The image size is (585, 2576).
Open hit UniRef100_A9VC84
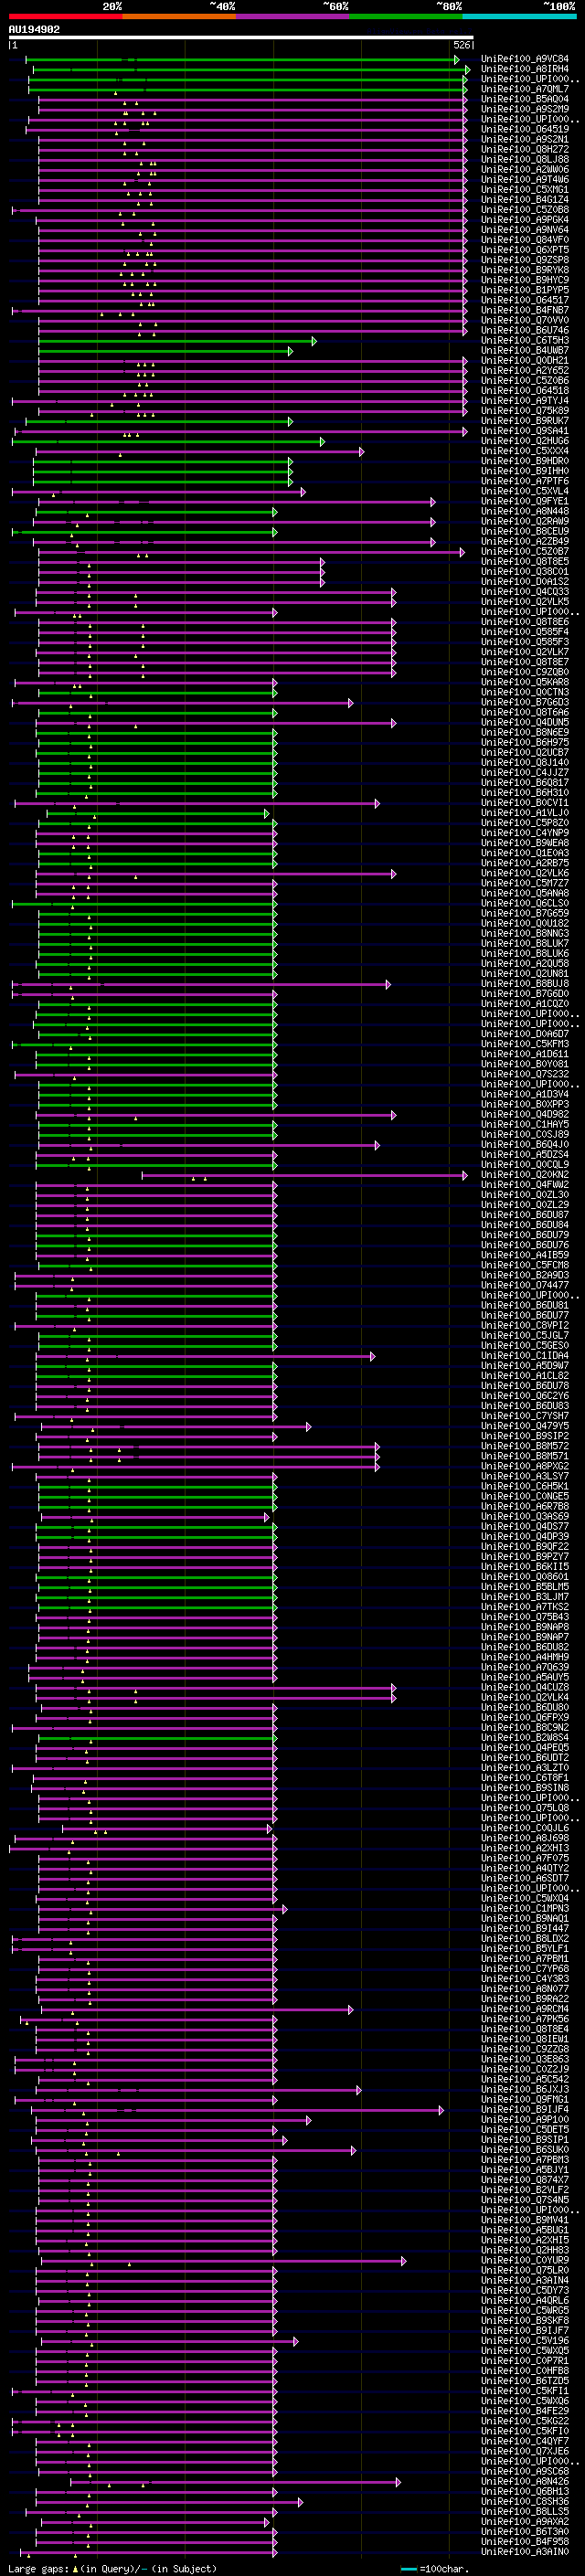click(x=525, y=59)
